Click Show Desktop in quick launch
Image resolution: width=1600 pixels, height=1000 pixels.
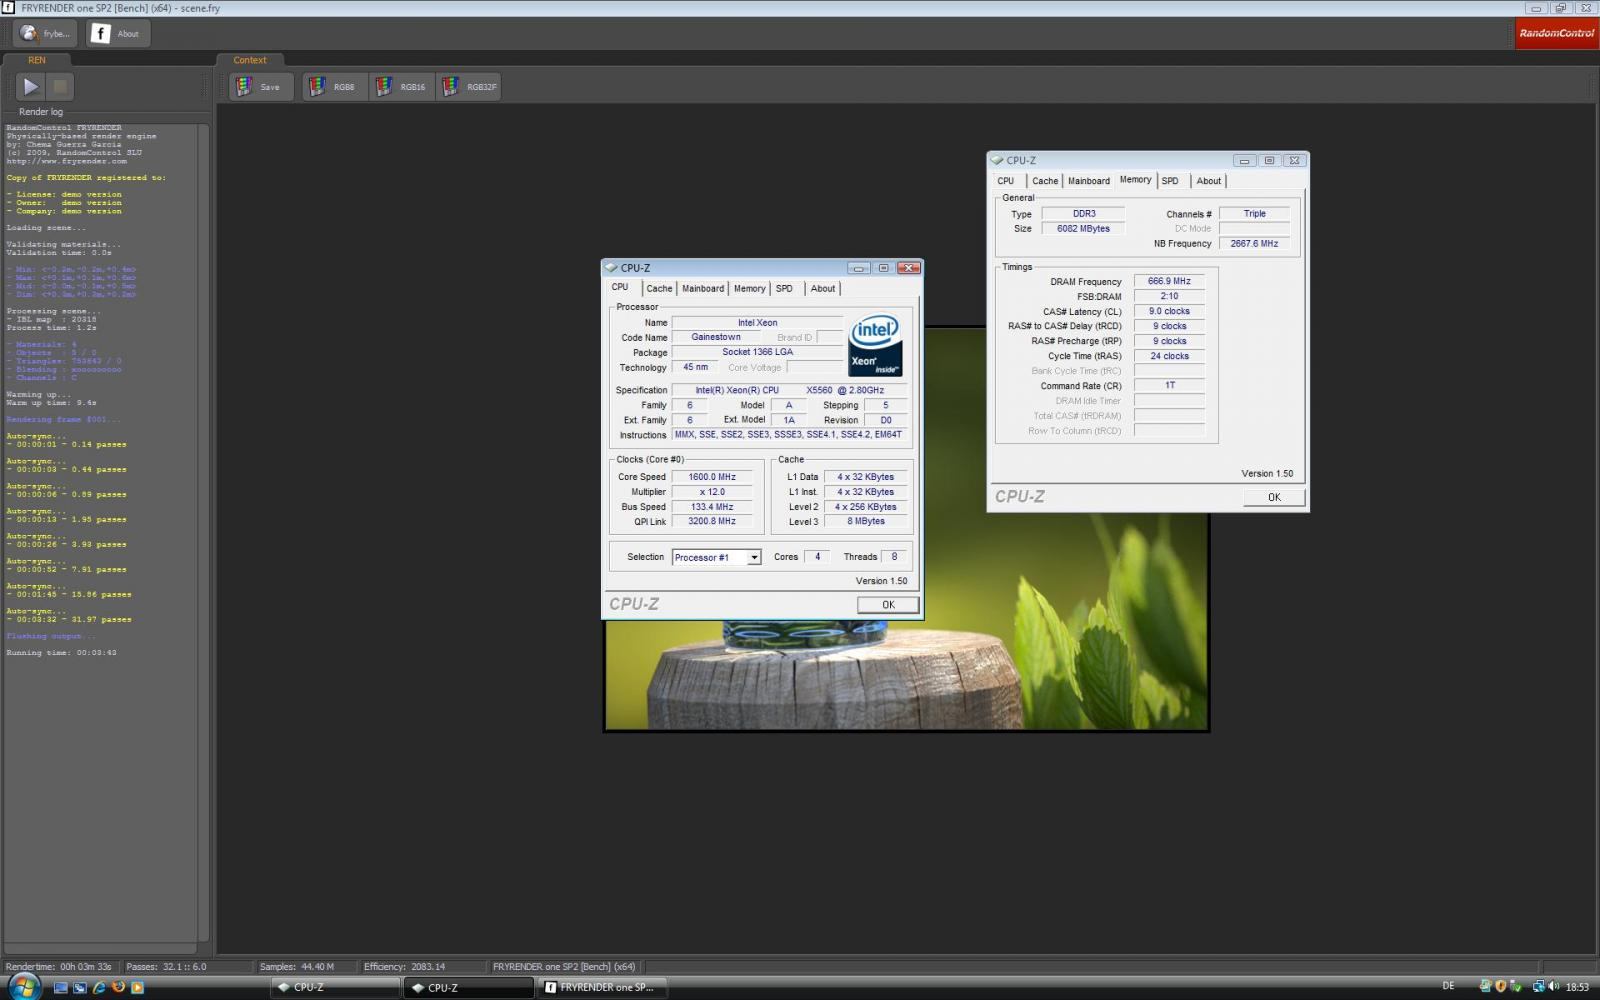pyautogui.click(x=61, y=987)
